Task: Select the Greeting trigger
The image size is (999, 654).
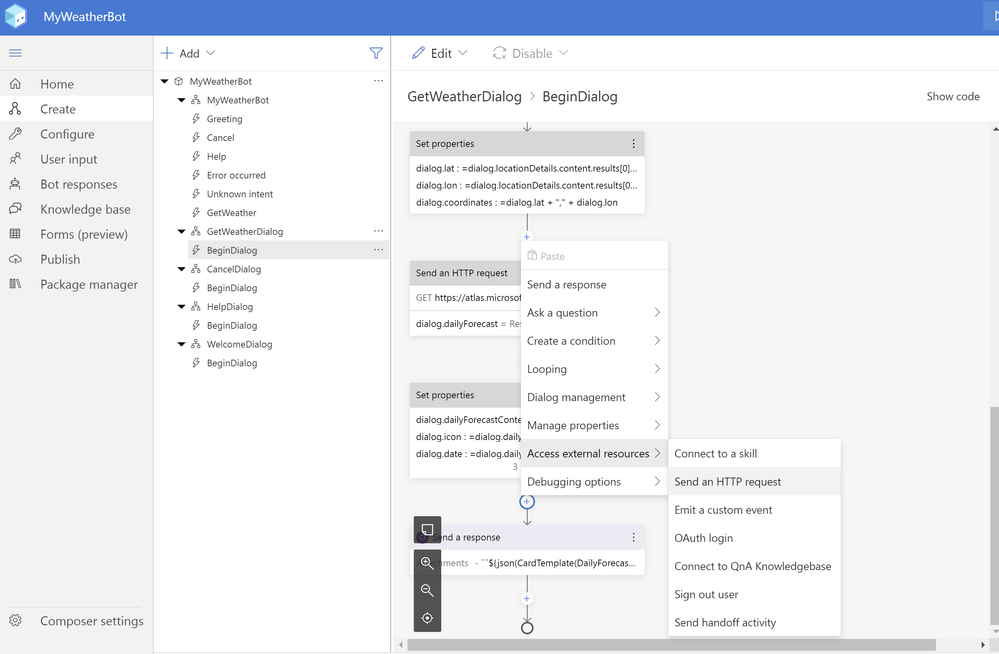Action: 224,119
